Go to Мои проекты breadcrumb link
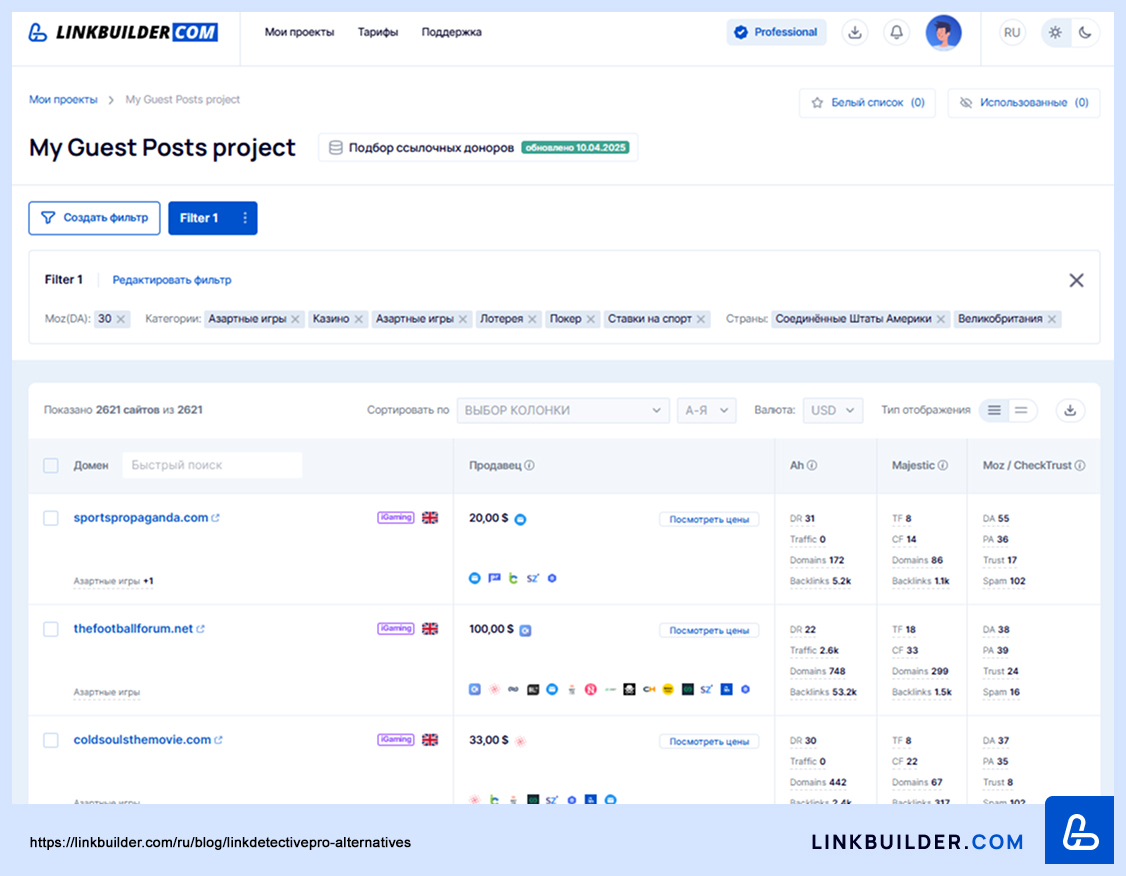The image size is (1126, 876). tap(62, 100)
